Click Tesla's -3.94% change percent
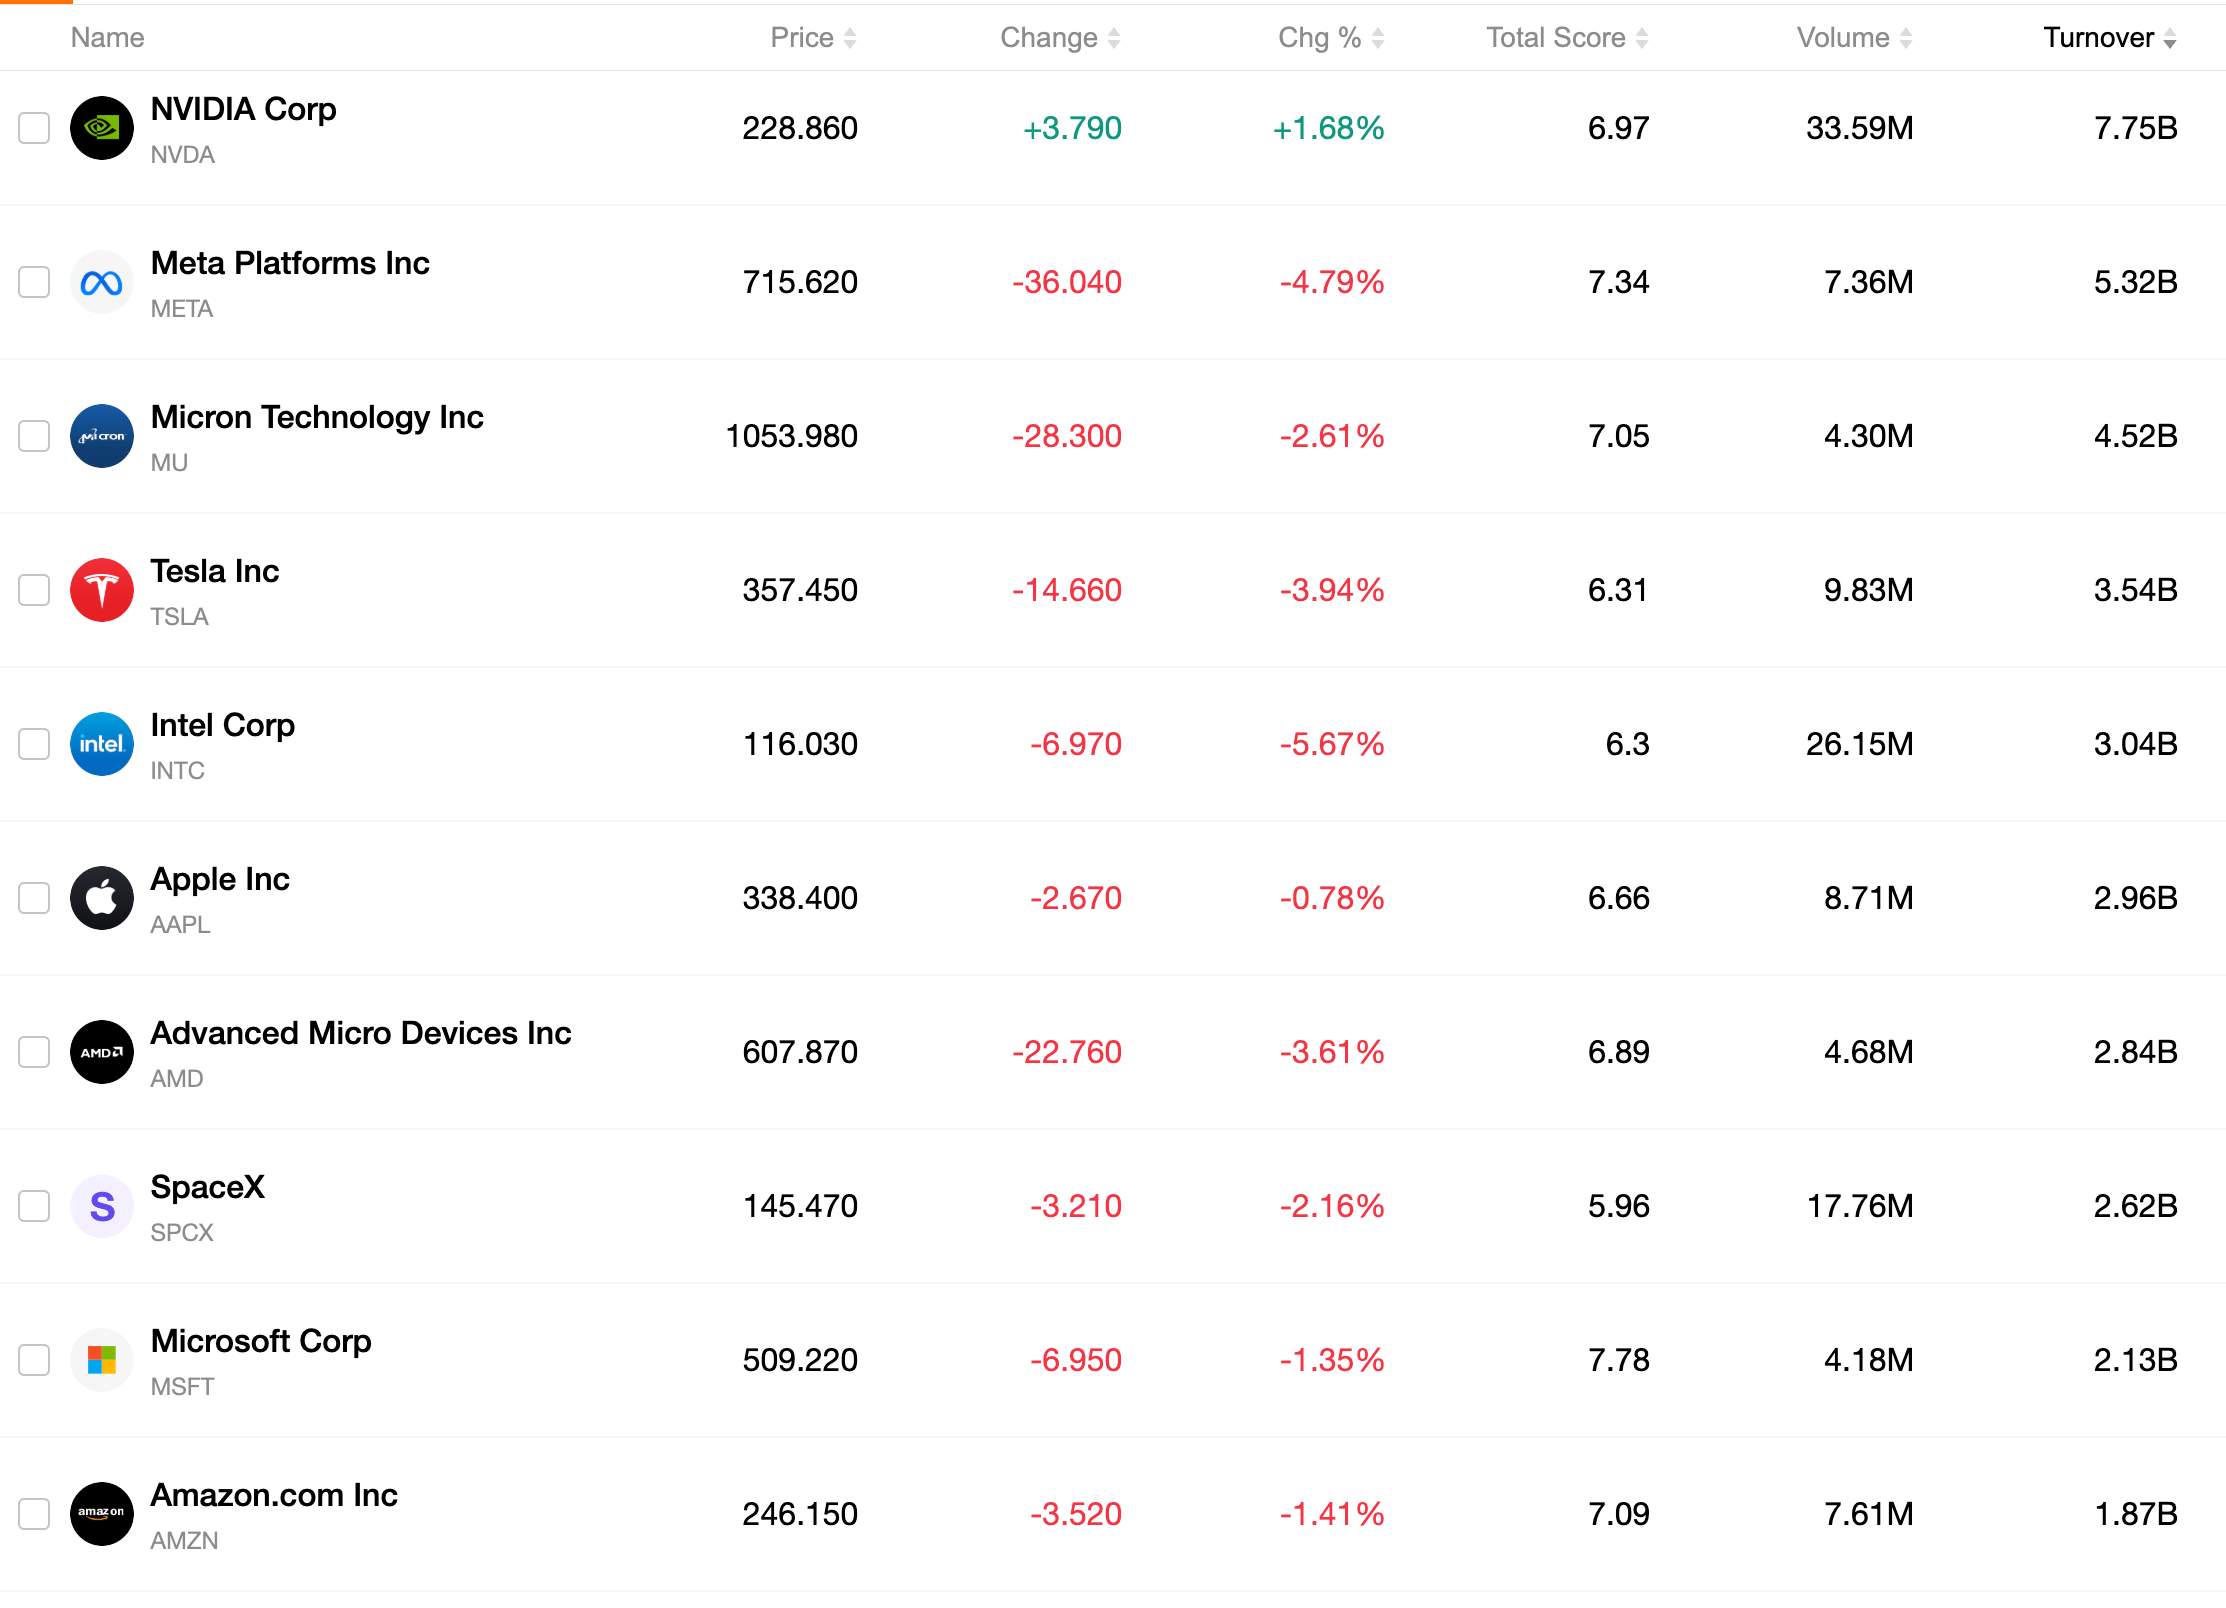The image size is (2226, 1608). (x=1332, y=590)
